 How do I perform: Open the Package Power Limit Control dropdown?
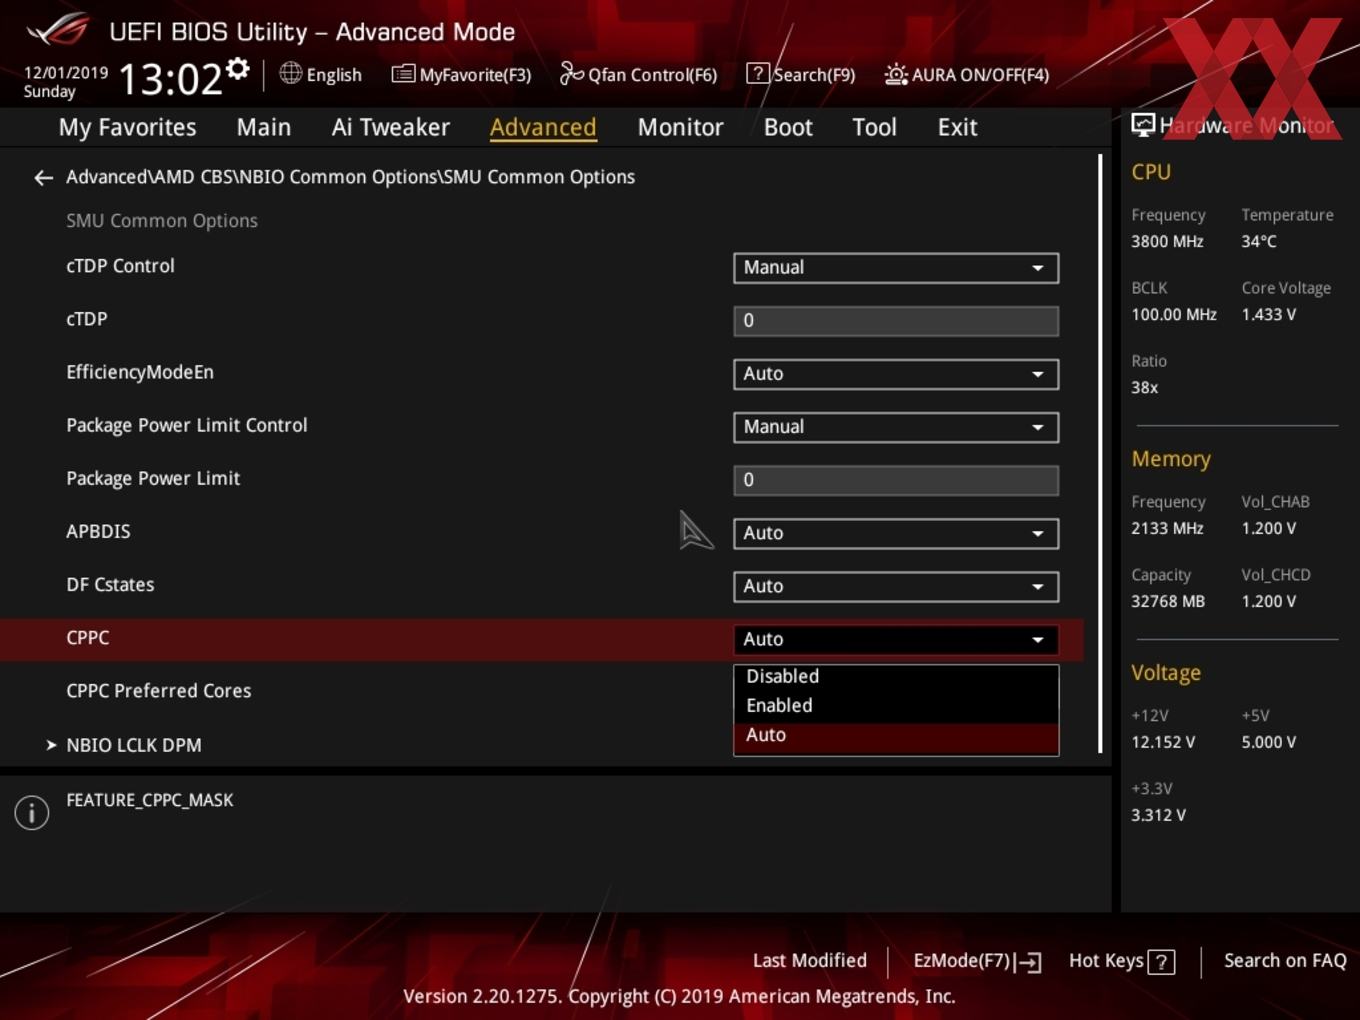[x=896, y=427]
